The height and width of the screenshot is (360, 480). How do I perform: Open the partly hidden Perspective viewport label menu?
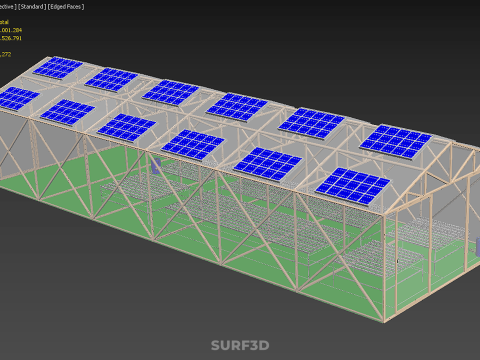pos(8,7)
